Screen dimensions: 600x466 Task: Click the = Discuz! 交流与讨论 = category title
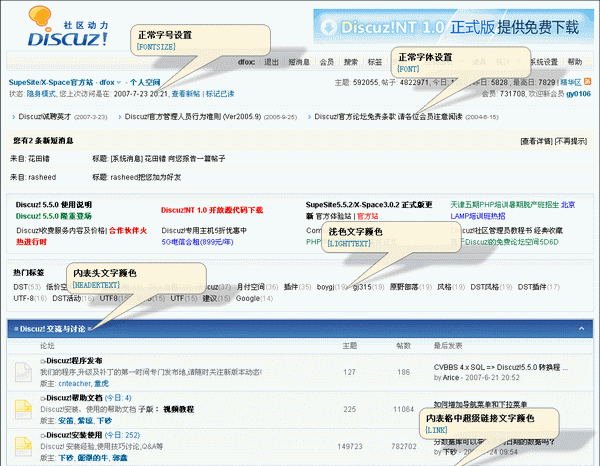pyautogui.click(x=52, y=329)
